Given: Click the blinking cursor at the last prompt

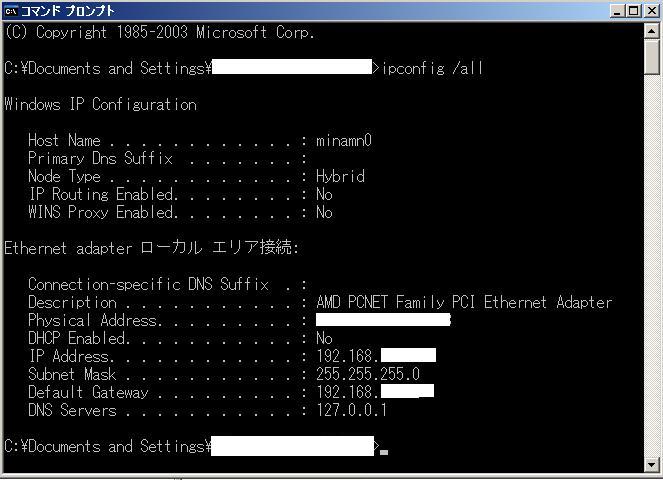Looking at the screenshot, I should click(384, 451).
